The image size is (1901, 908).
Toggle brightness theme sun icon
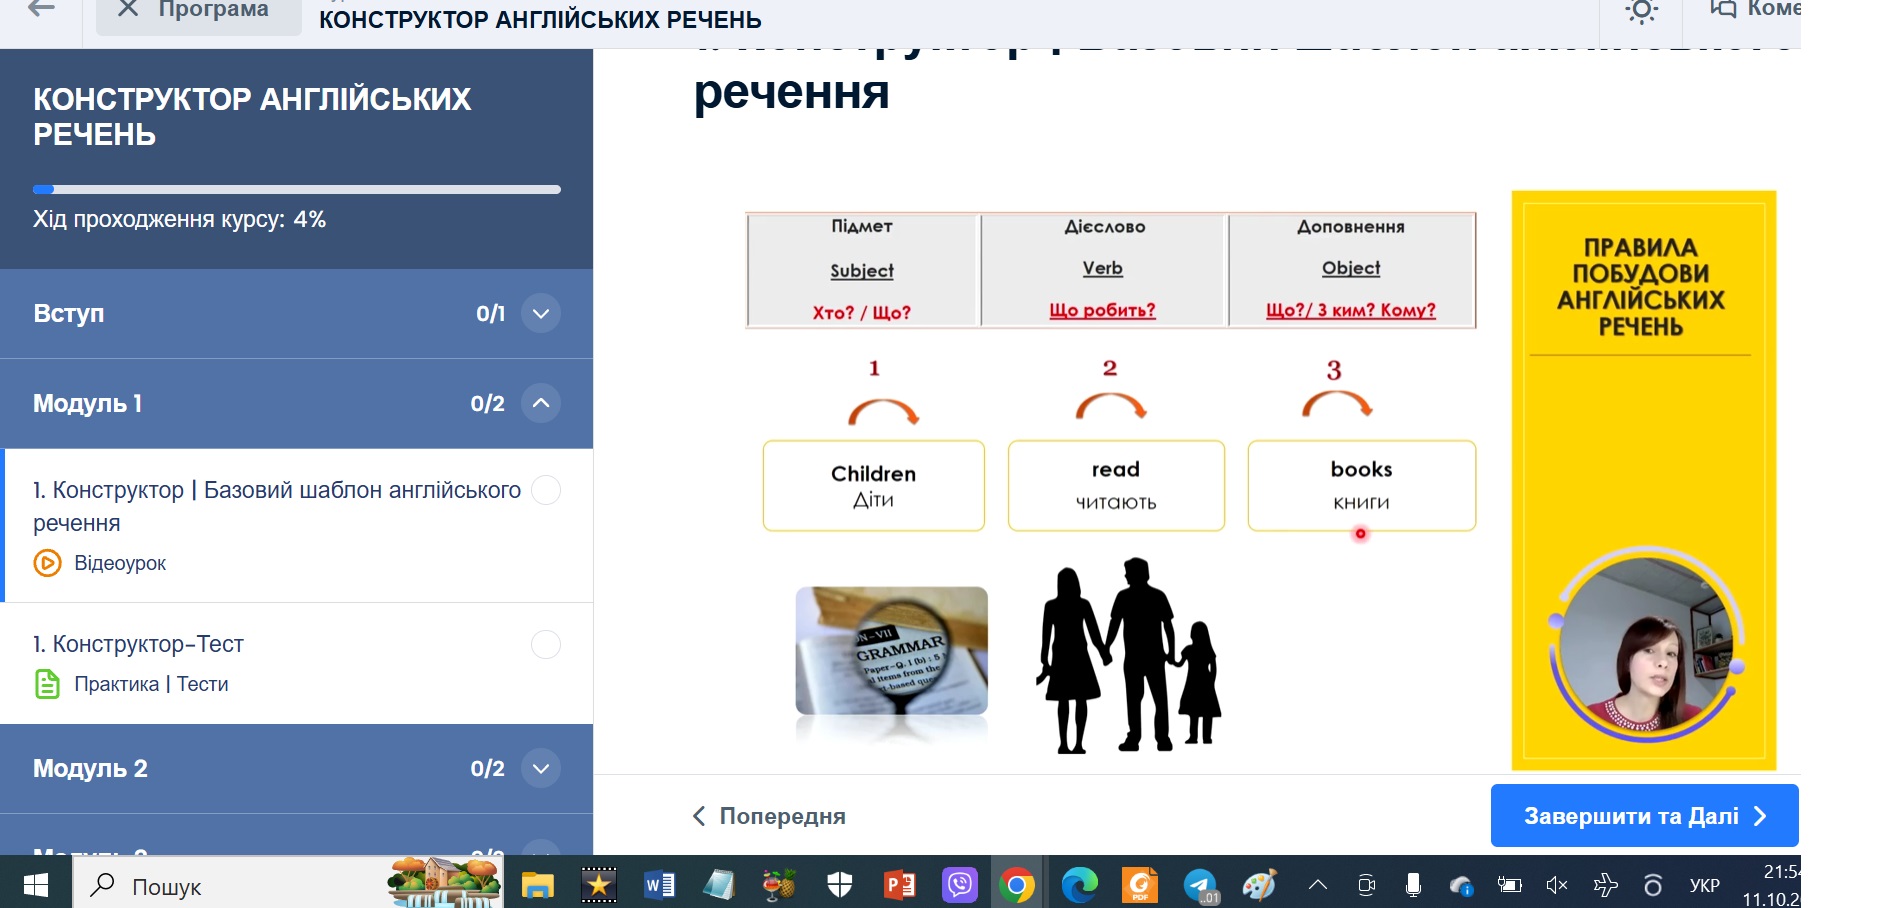(x=1641, y=10)
